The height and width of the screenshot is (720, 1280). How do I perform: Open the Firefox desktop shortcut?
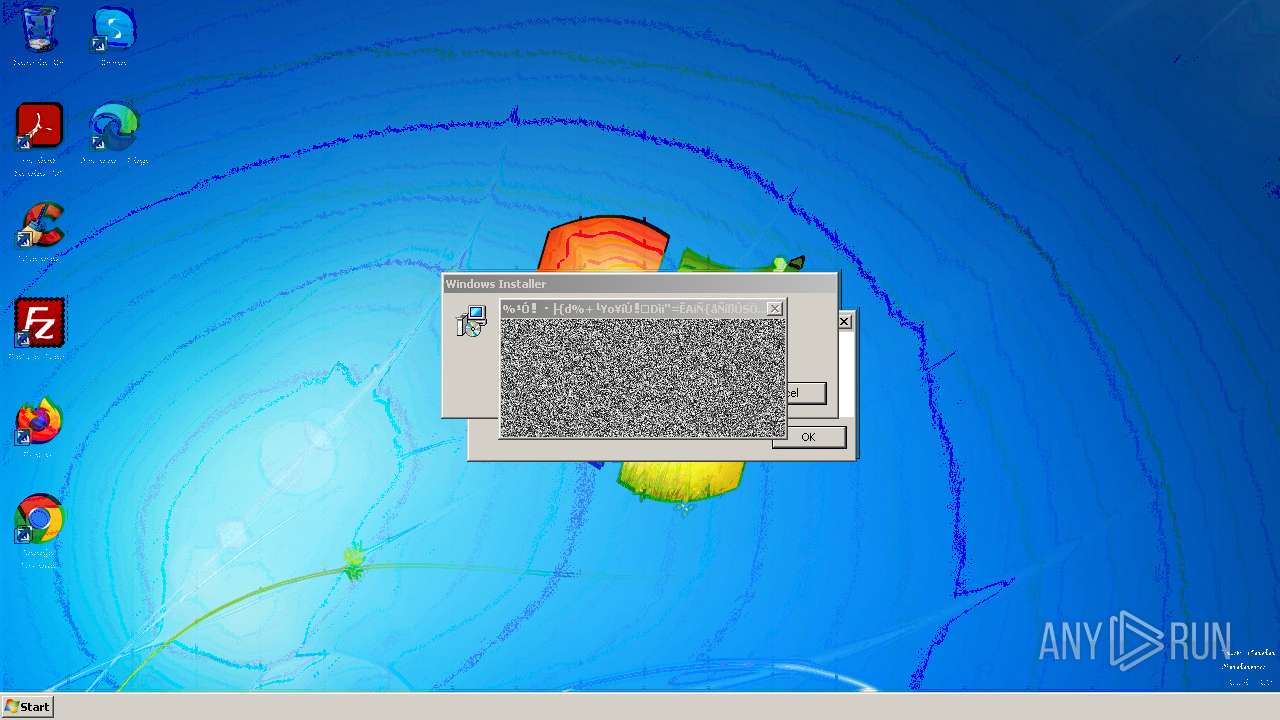click(x=39, y=428)
